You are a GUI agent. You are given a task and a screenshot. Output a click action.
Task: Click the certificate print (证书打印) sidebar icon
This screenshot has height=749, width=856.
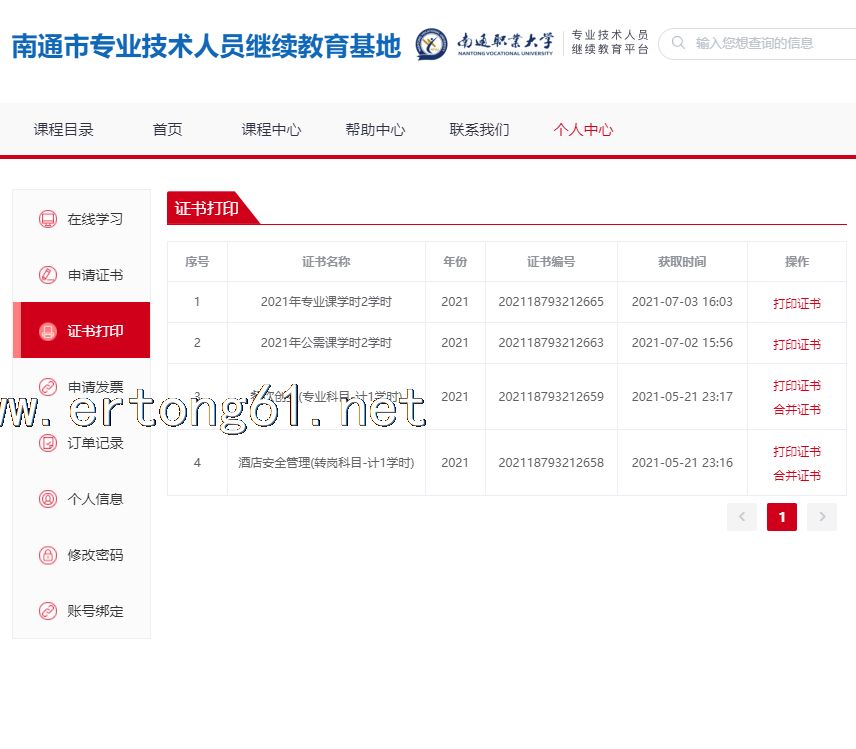pyautogui.click(x=48, y=331)
